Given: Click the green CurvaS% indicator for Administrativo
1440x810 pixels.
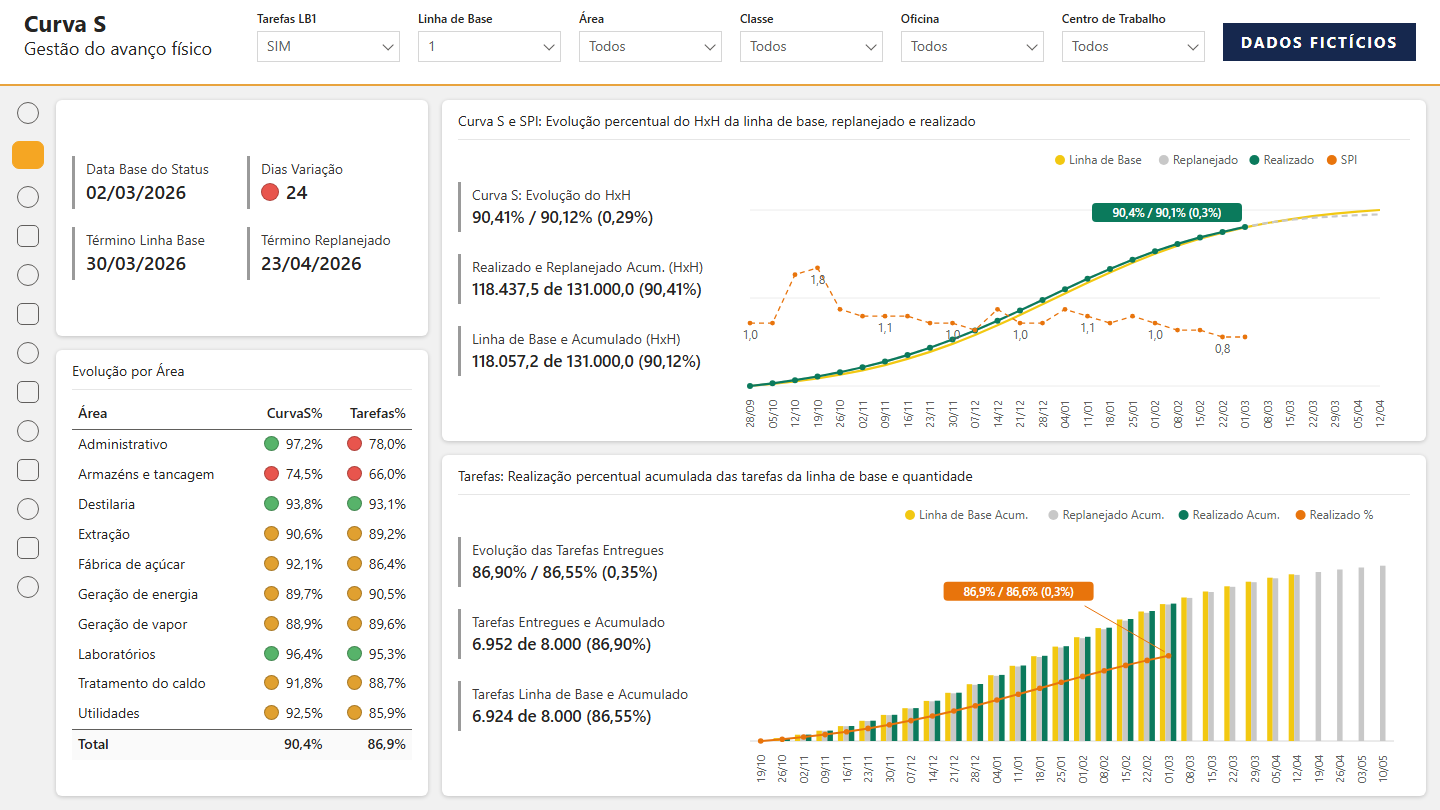Looking at the screenshot, I should [x=271, y=444].
